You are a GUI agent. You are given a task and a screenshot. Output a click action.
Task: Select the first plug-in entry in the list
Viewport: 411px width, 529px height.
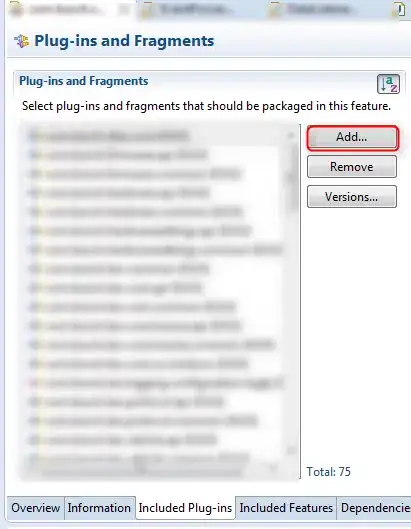(109, 136)
